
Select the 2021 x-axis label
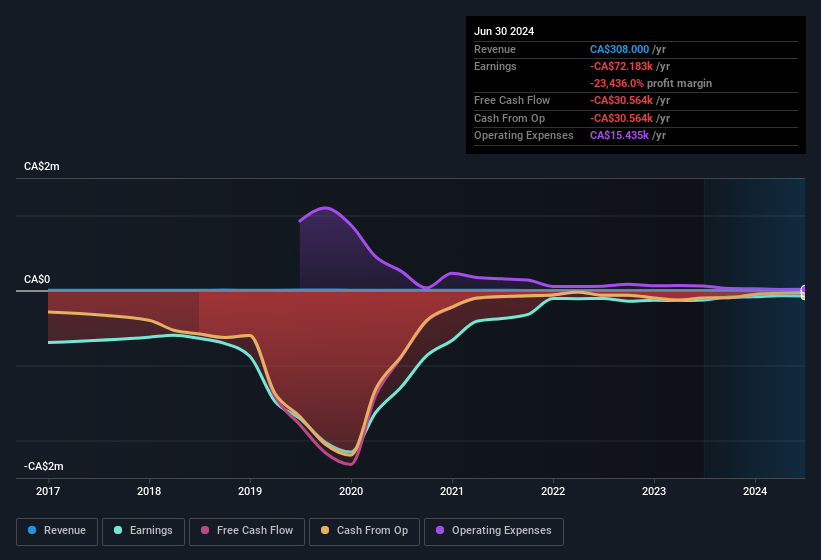point(452,491)
